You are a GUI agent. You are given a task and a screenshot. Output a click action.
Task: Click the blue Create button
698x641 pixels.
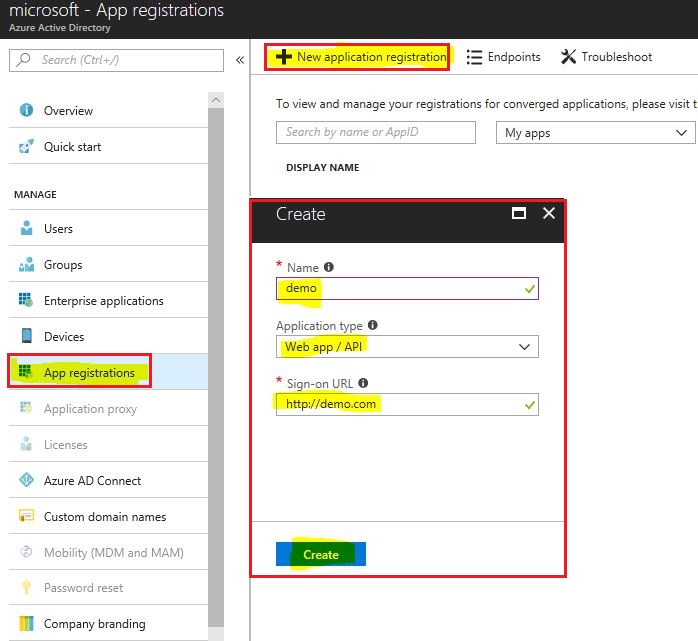tap(321, 554)
